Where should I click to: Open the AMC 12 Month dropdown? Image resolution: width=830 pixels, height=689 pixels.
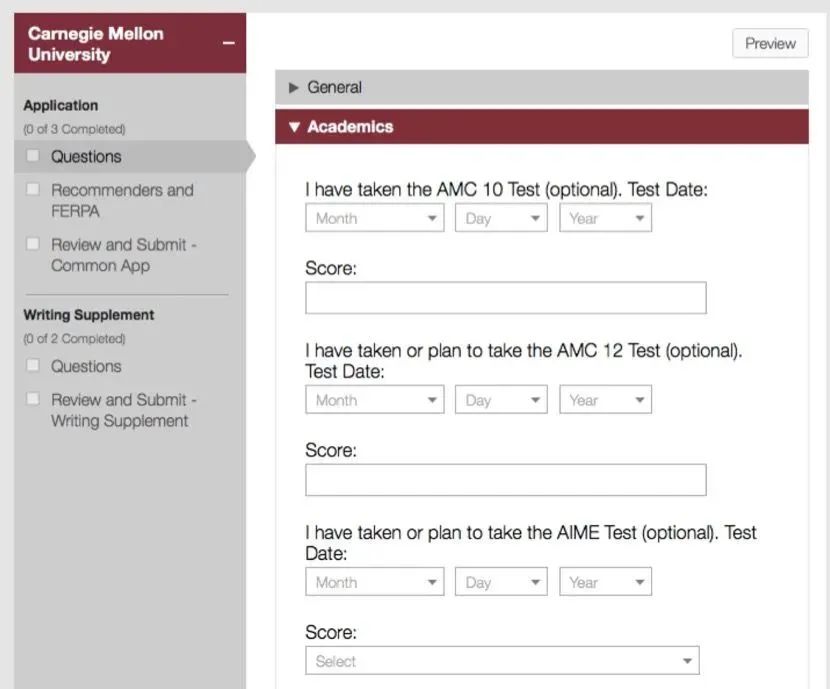coord(374,400)
